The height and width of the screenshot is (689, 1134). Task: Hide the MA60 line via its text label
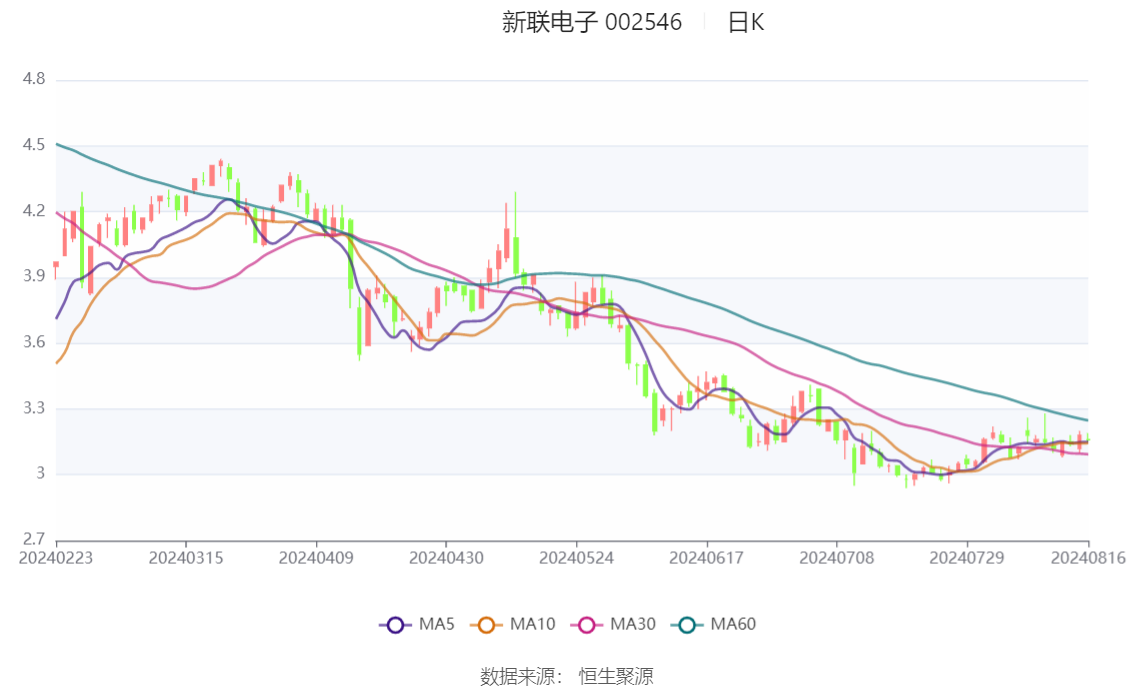click(733, 625)
